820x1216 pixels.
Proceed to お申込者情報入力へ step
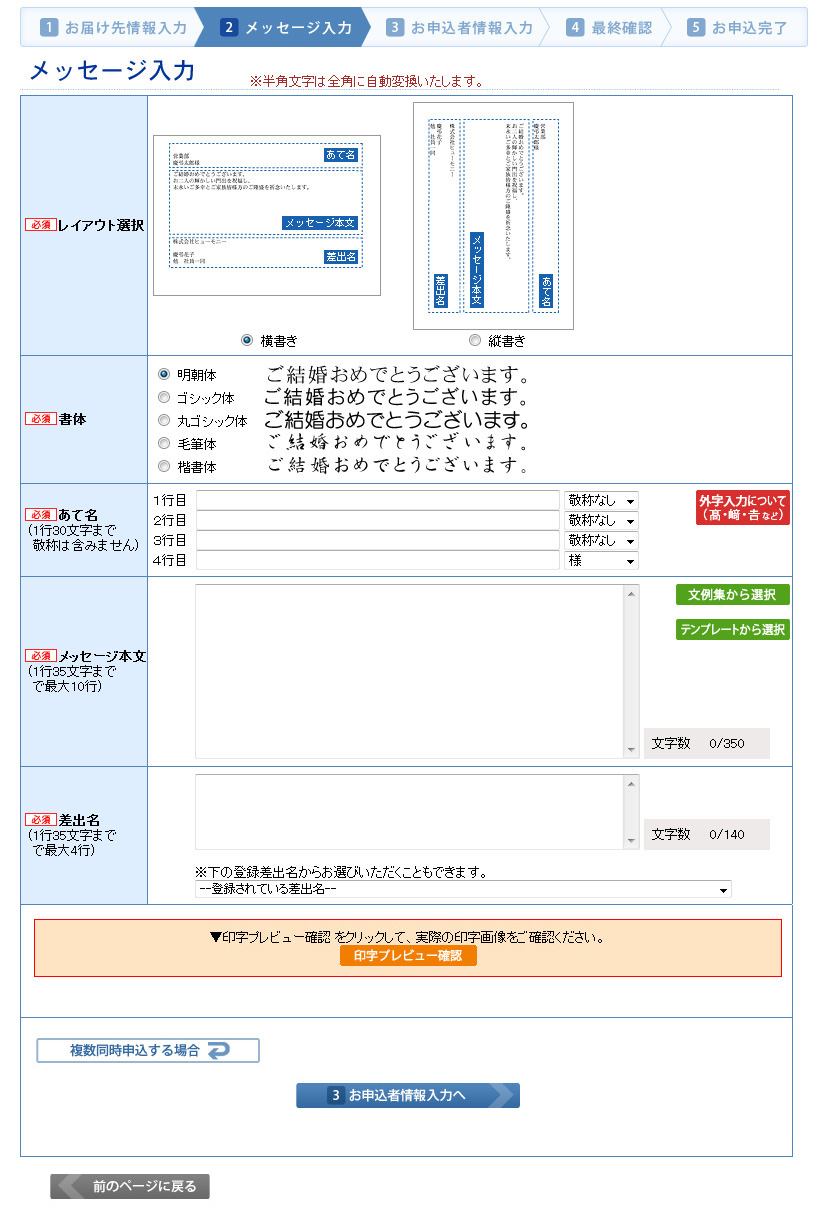pyautogui.click(x=407, y=1095)
